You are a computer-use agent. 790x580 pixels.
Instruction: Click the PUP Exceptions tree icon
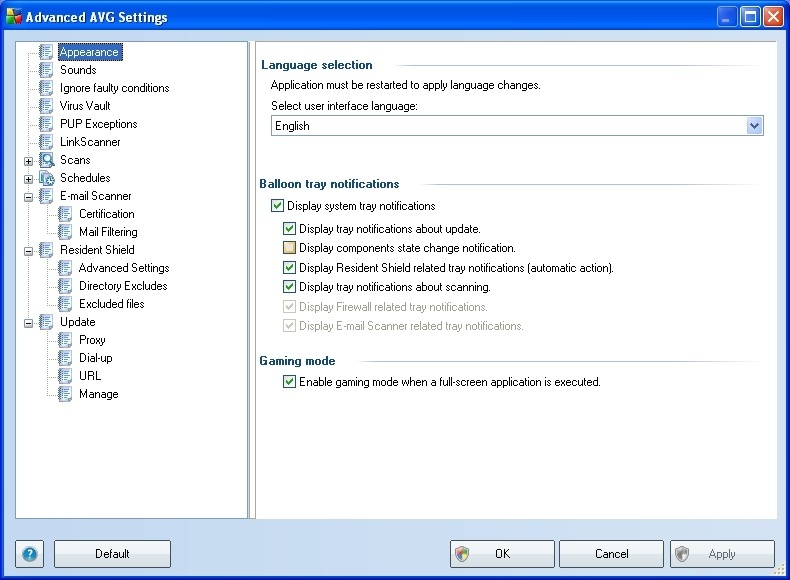pyautogui.click(x=46, y=123)
